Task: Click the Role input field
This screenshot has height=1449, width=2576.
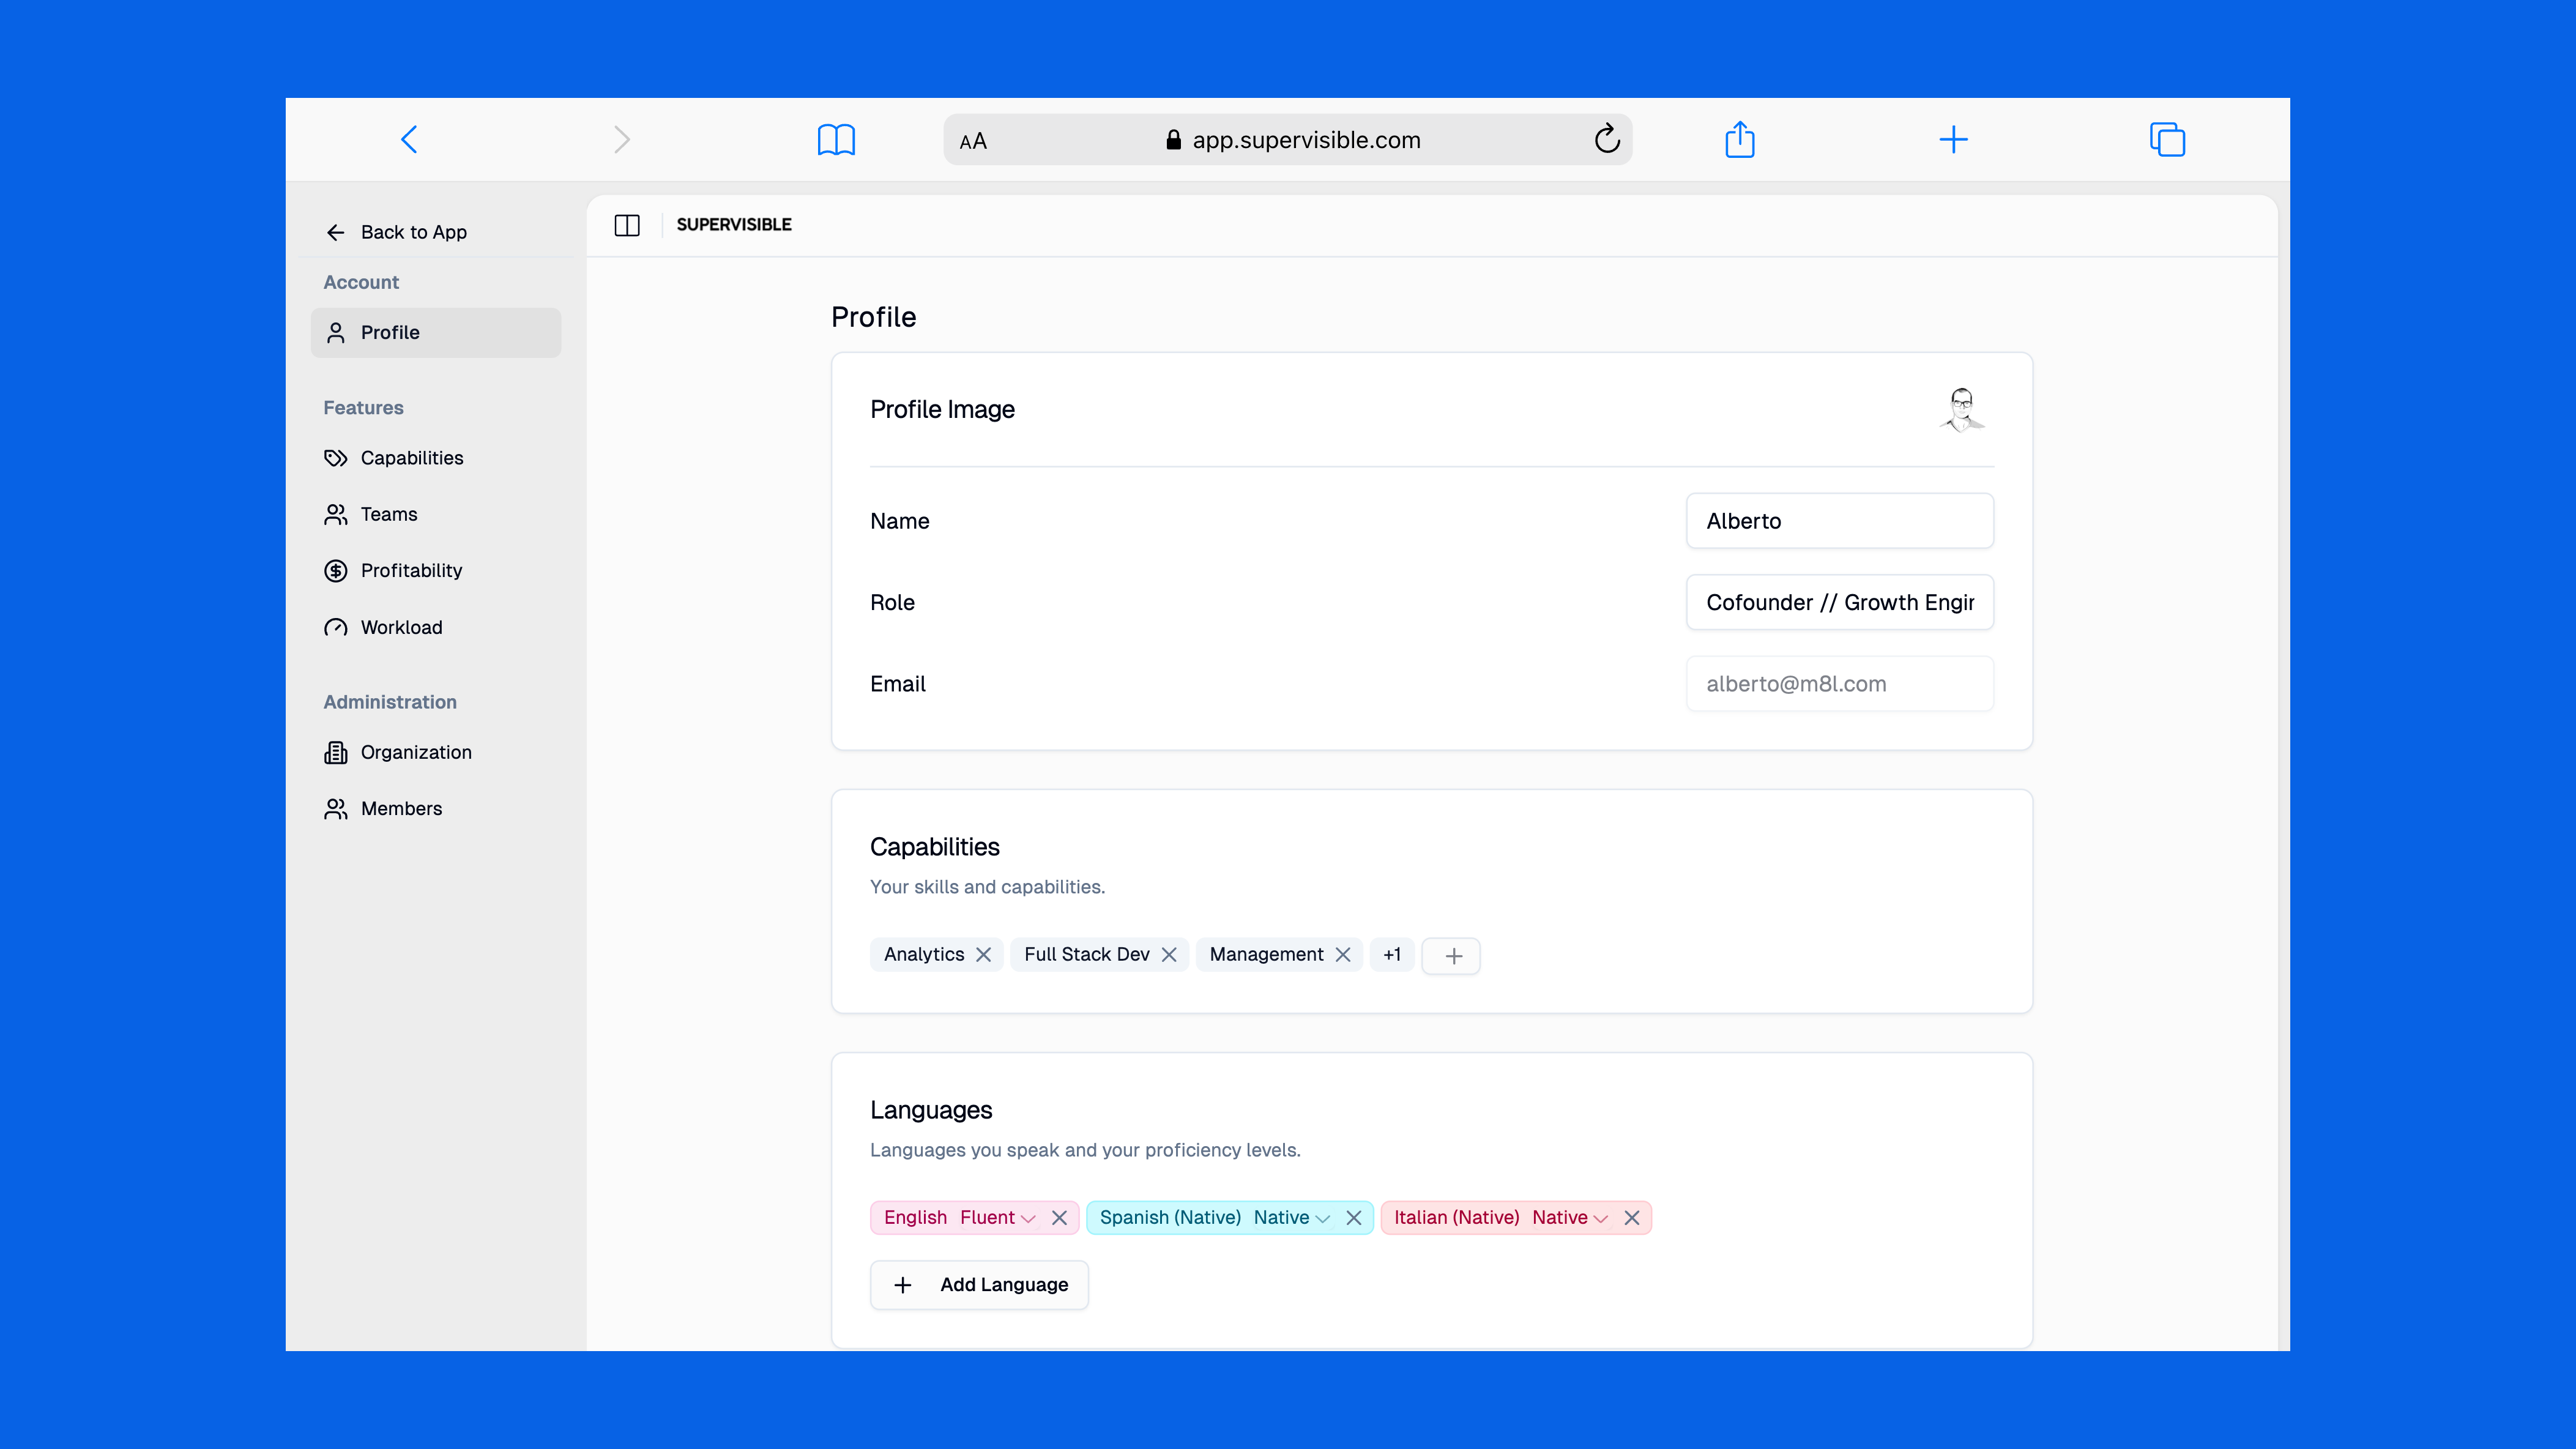Action: (x=1839, y=602)
